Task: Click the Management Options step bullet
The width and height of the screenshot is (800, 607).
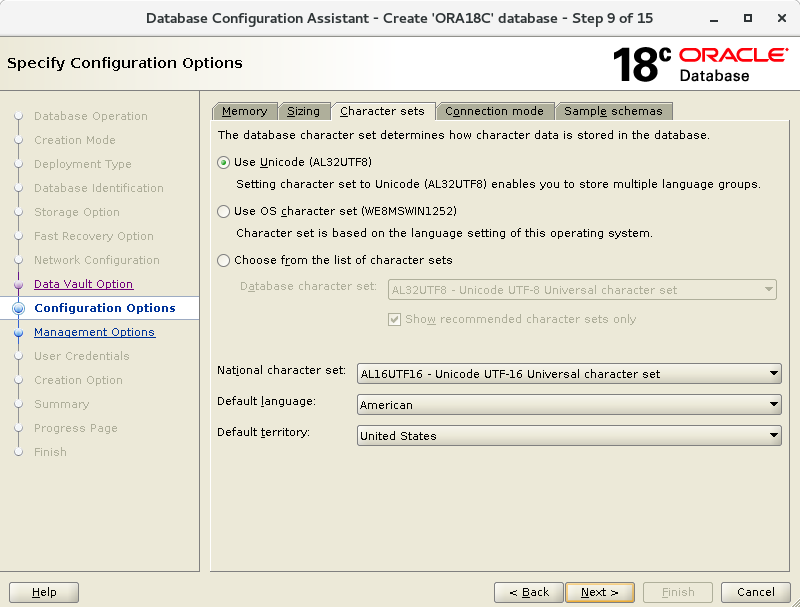Action: click(19, 333)
